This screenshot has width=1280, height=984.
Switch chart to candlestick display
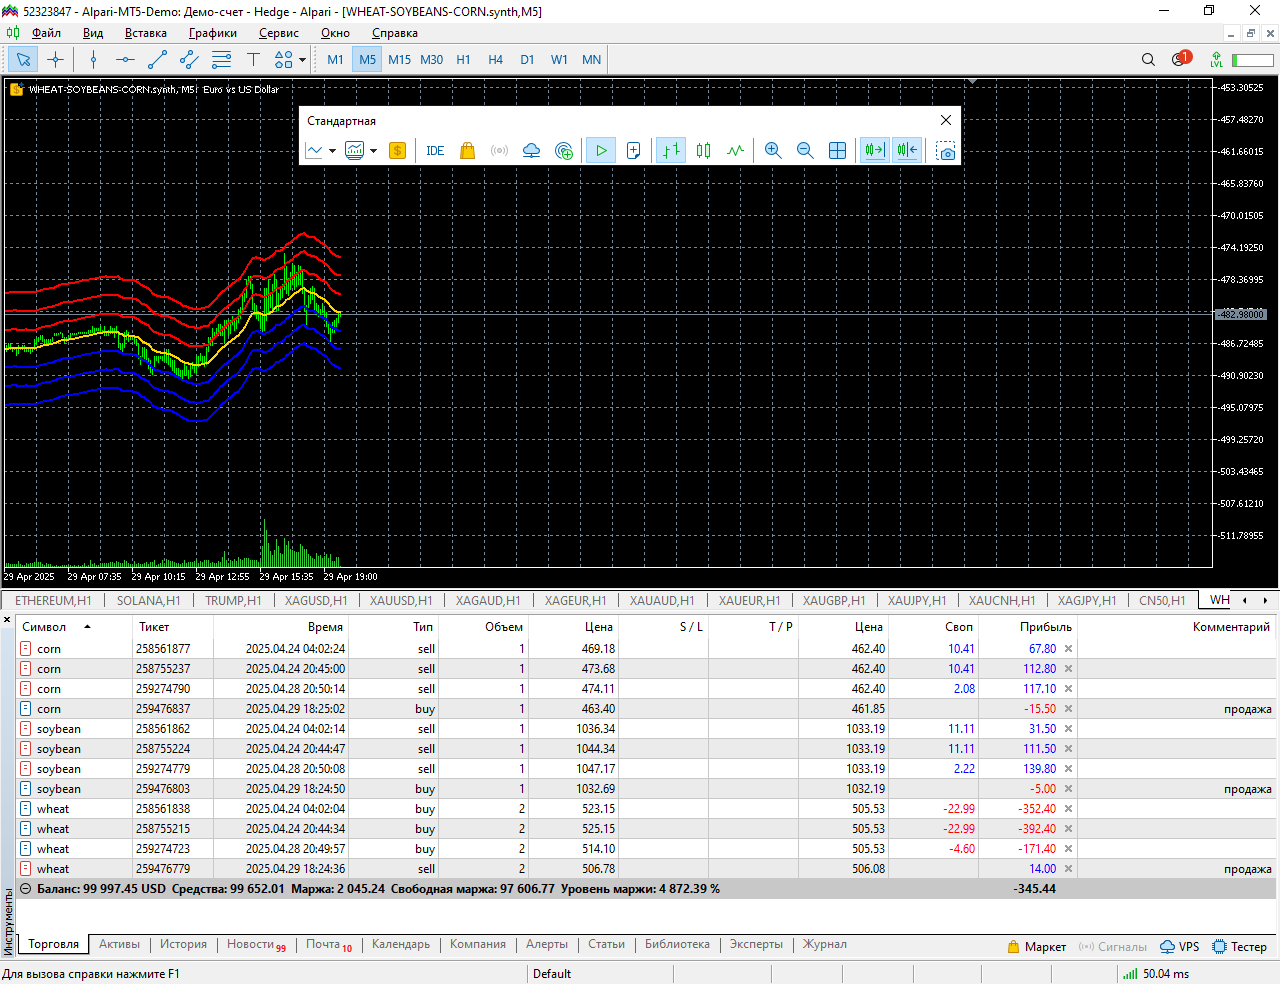[x=704, y=151]
